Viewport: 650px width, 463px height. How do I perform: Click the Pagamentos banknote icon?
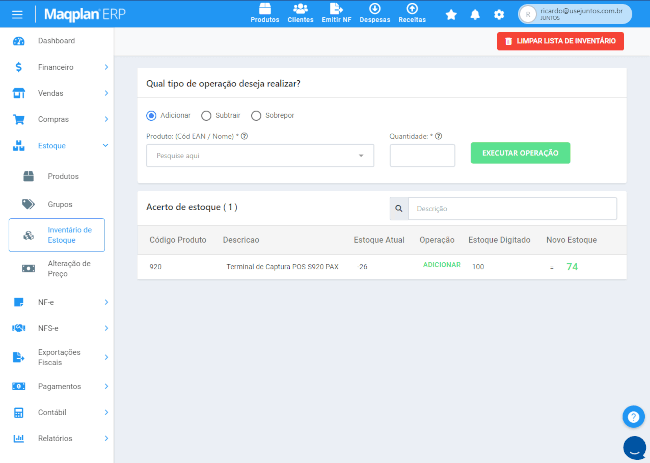19,386
